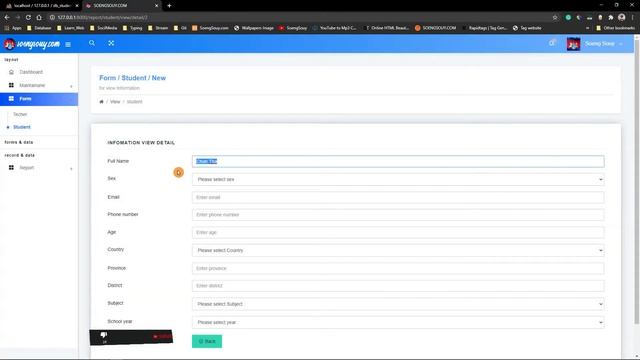Image resolution: width=640 pixels, height=360 pixels.
Task: Open the Student submenu item
Action: click(x=22, y=127)
